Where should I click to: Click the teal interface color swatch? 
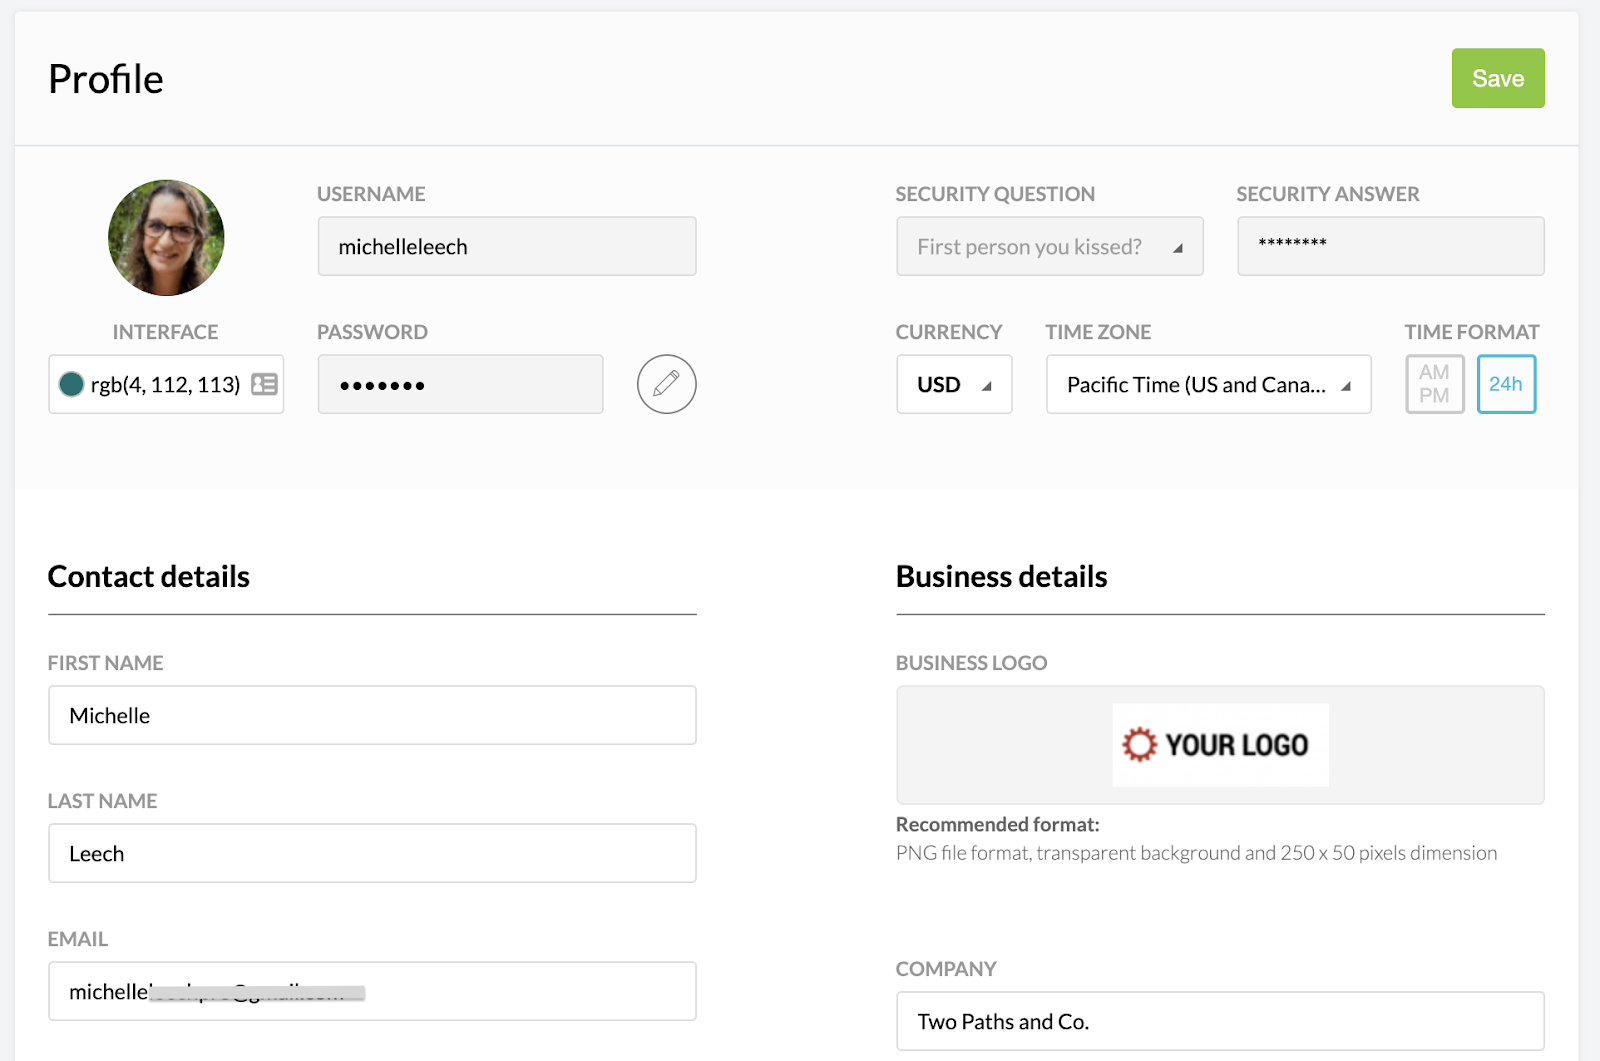pos(71,384)
